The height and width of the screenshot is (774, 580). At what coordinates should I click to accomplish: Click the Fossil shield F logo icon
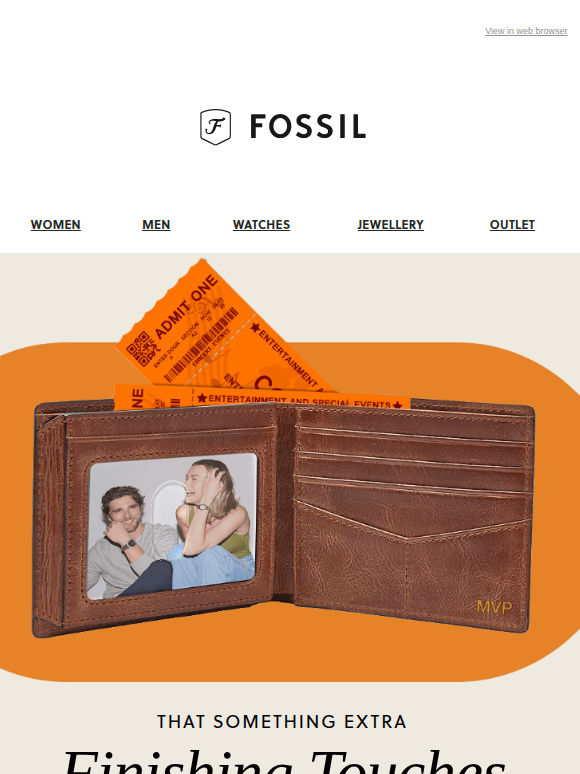pos(215,127)
